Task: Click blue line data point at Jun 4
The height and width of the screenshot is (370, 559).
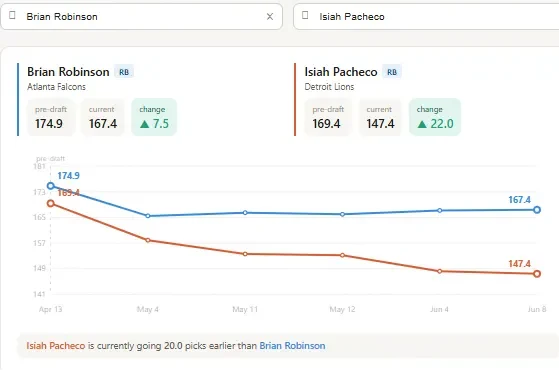Action: pos(440,210)
